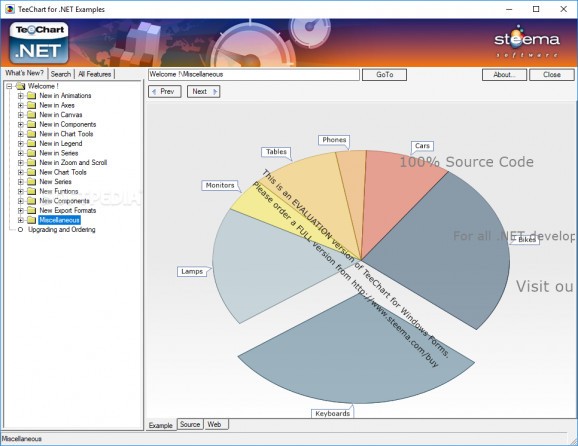
Task: Expand the Miscellaneous node
Action: tap(21, 220)
